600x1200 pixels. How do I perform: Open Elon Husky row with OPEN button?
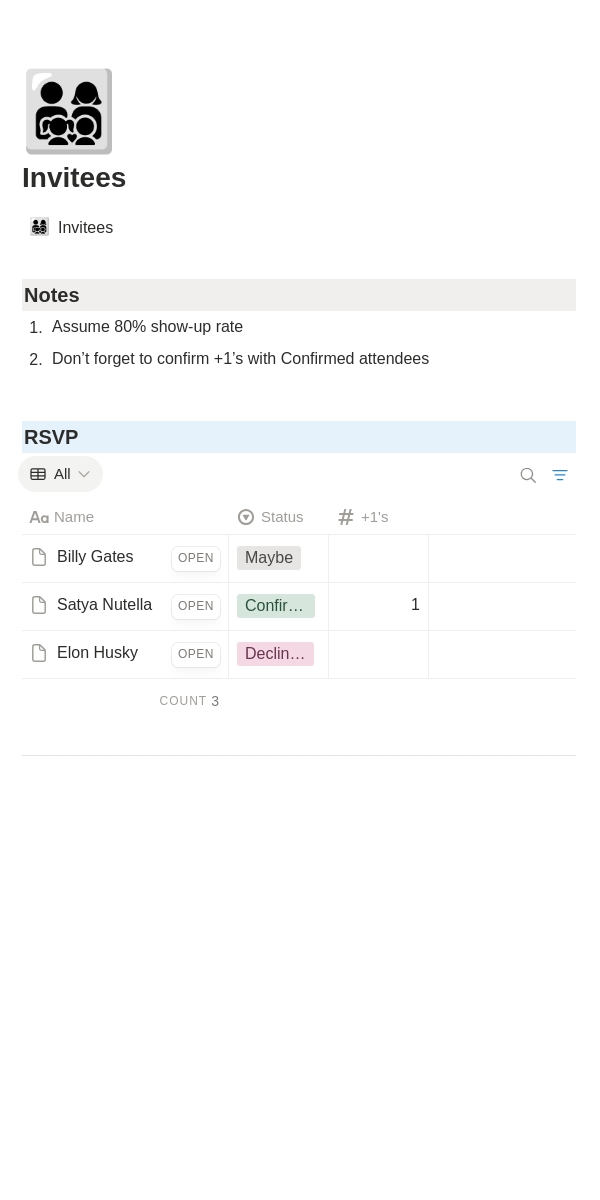pos(196,654)
